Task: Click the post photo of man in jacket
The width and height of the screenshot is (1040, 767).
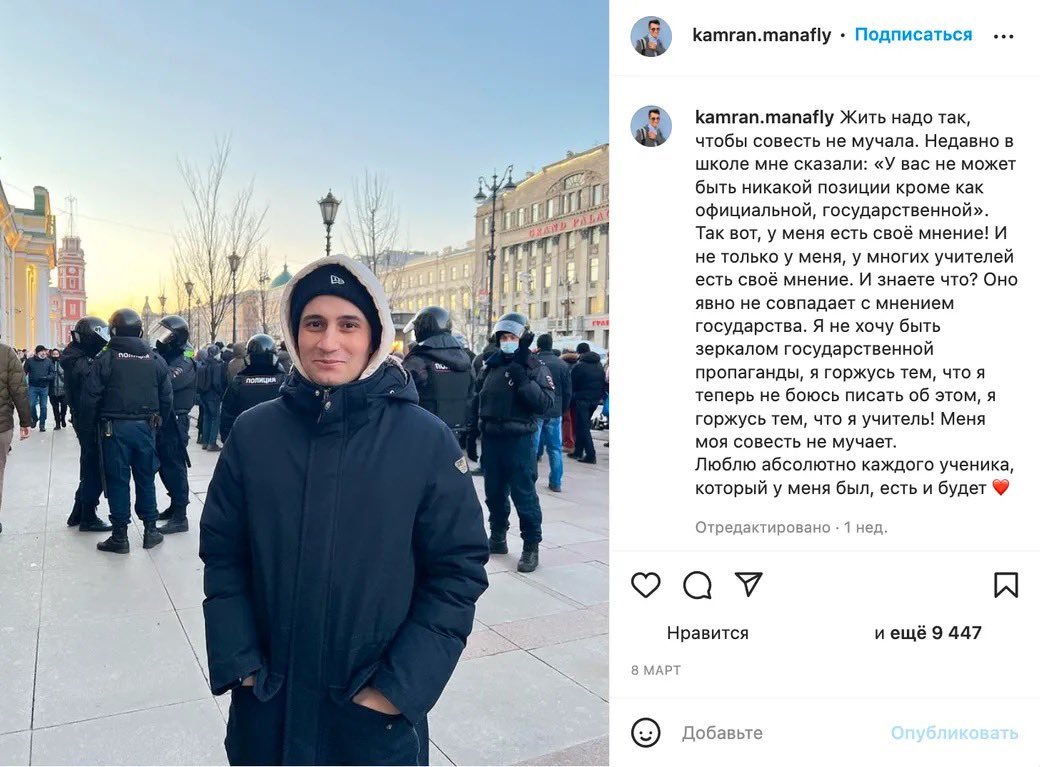Action: click(x=304, y=383)
